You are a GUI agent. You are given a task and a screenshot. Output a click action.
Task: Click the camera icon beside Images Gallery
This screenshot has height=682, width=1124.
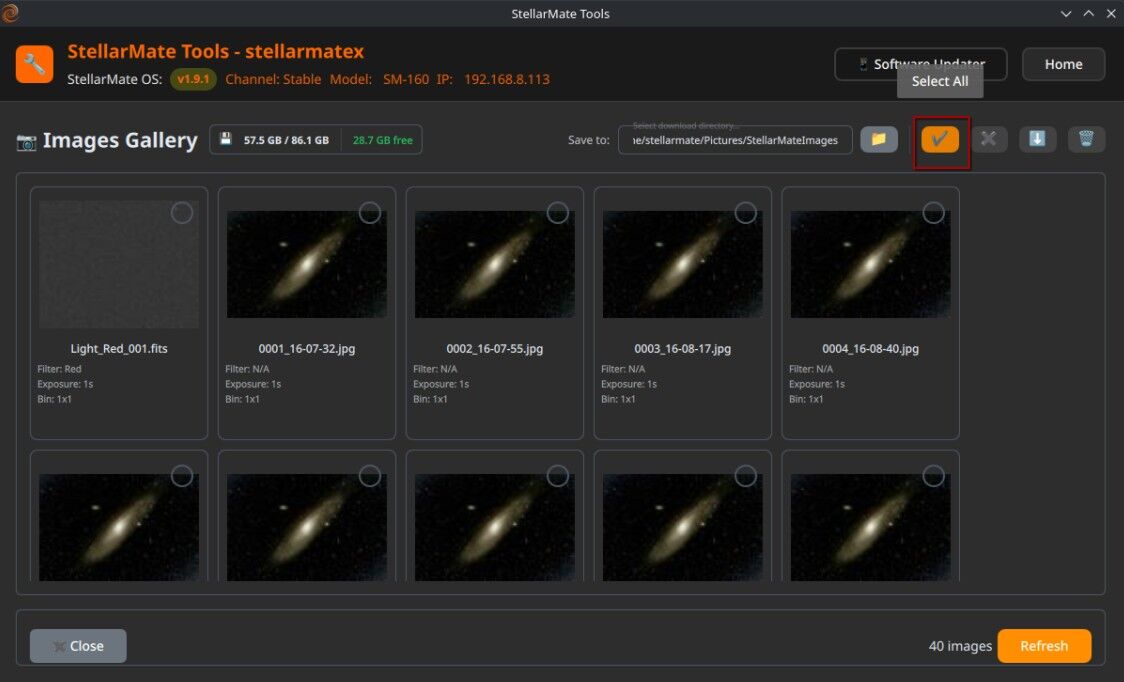(x=27, y=142)
